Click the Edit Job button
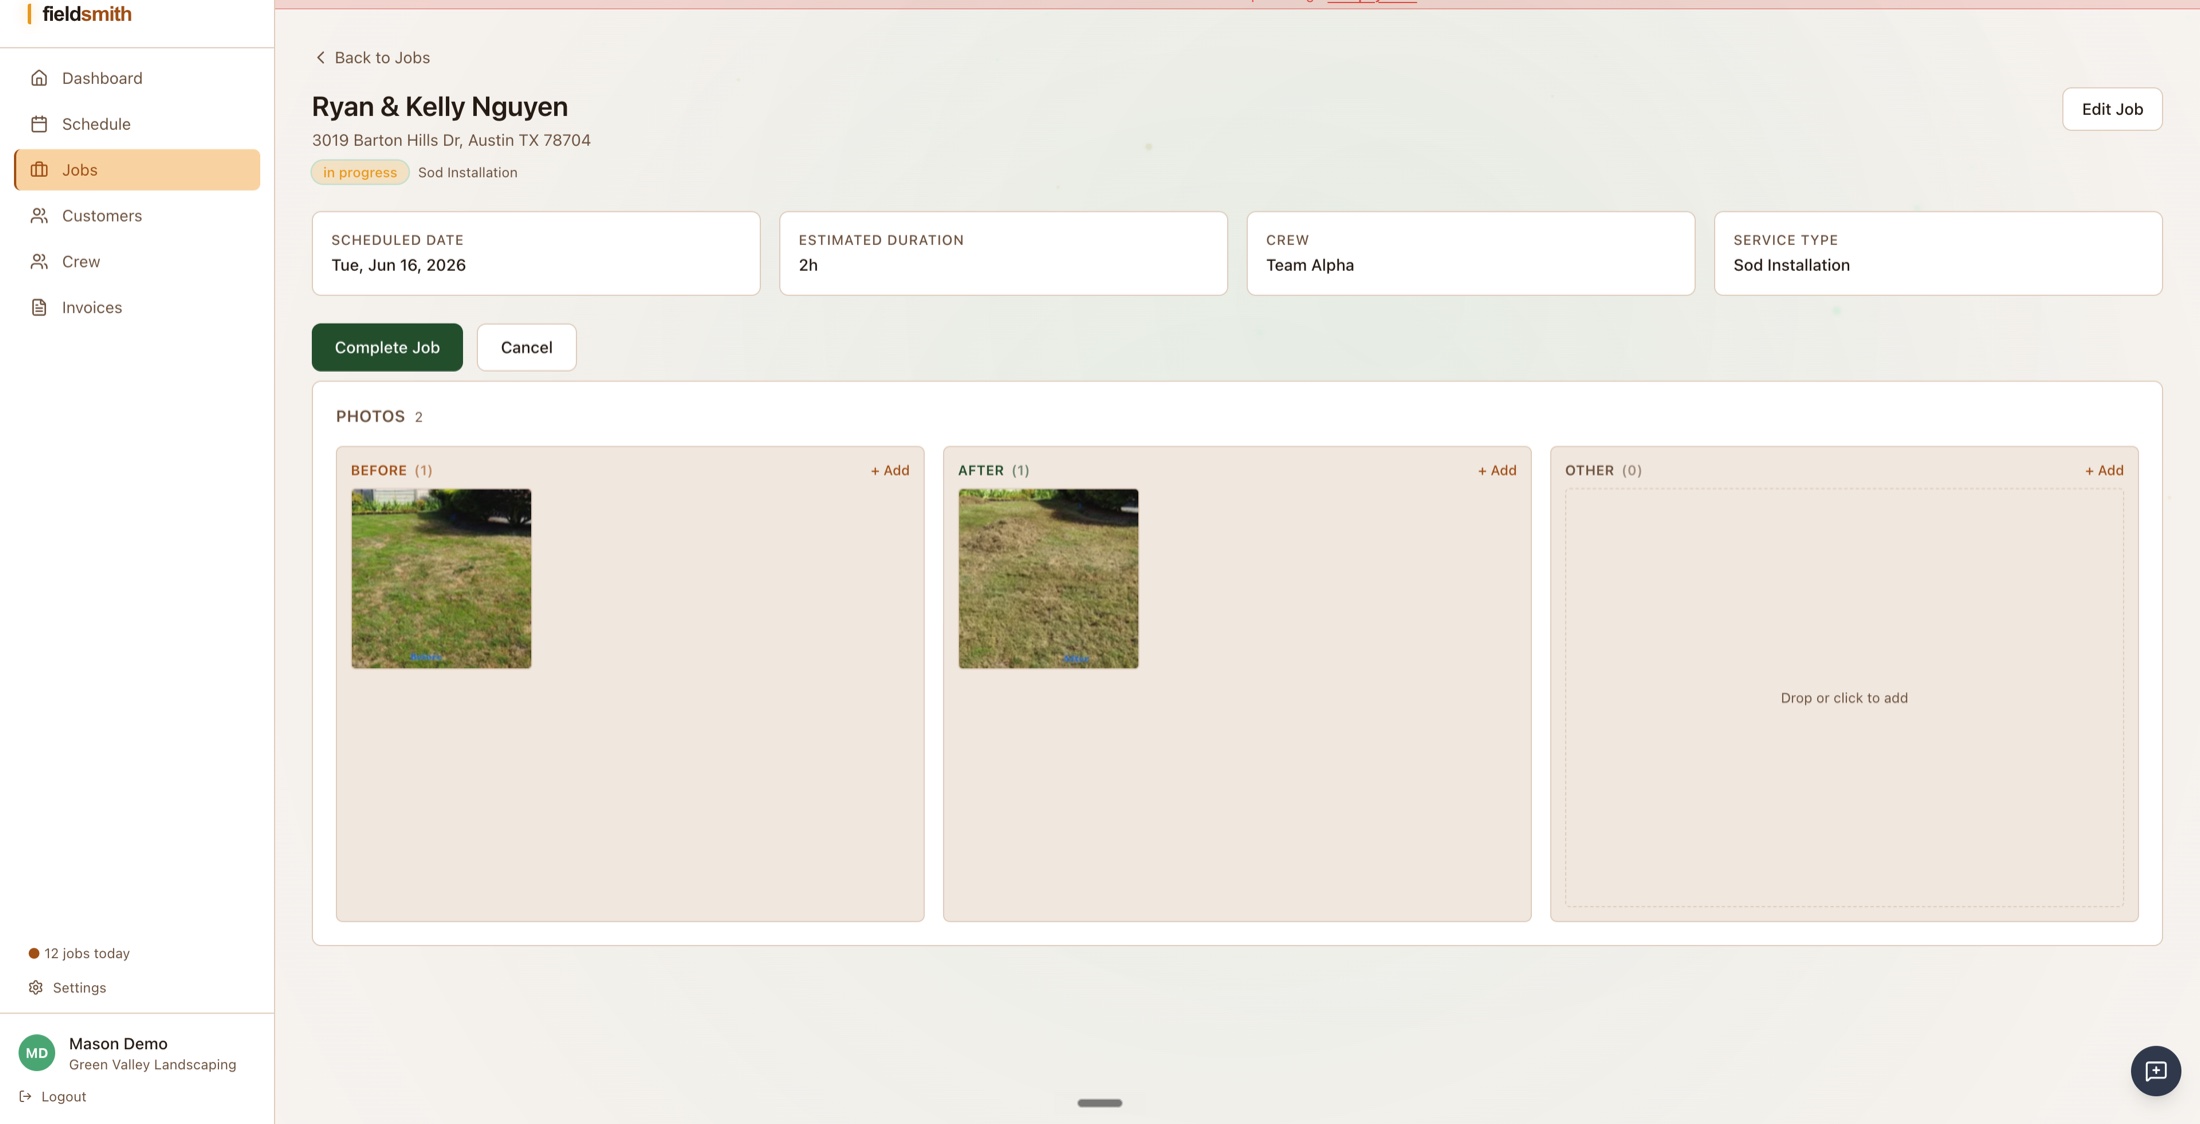Viewport: 2200px width, 1124px height. (x=2112, y=109)
